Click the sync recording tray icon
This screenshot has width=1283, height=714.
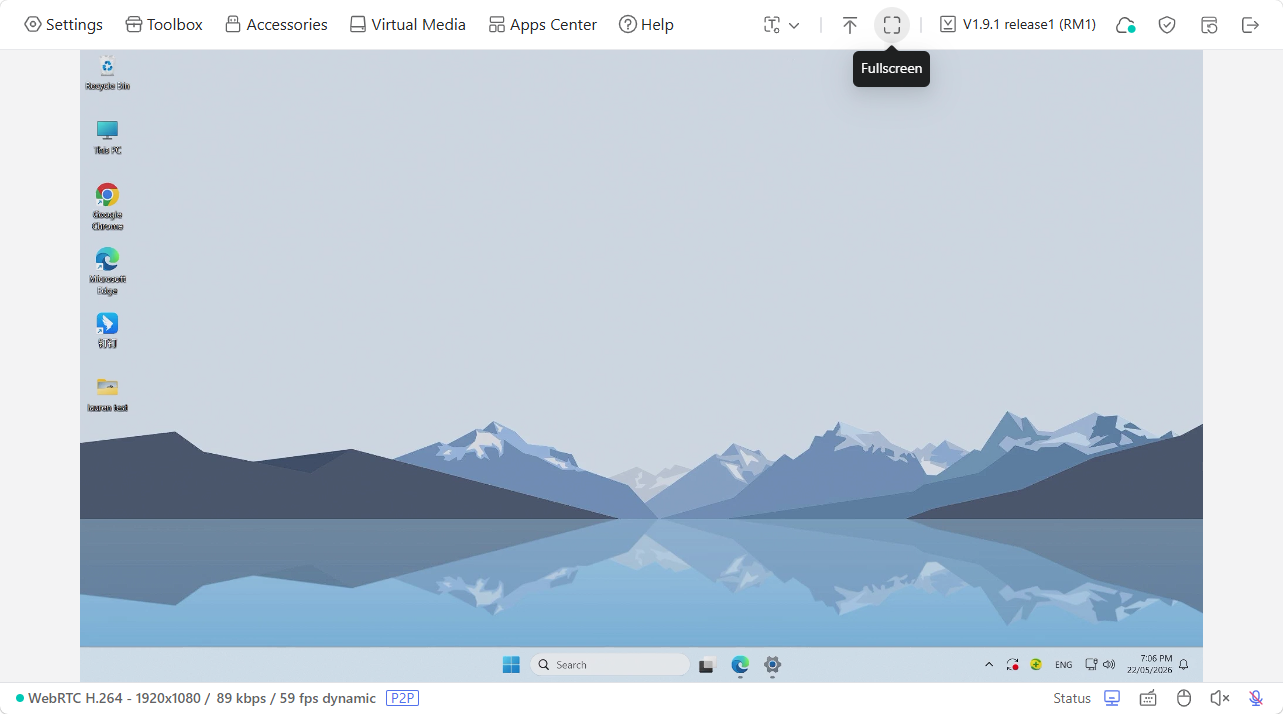click(x=1012, y=664)
